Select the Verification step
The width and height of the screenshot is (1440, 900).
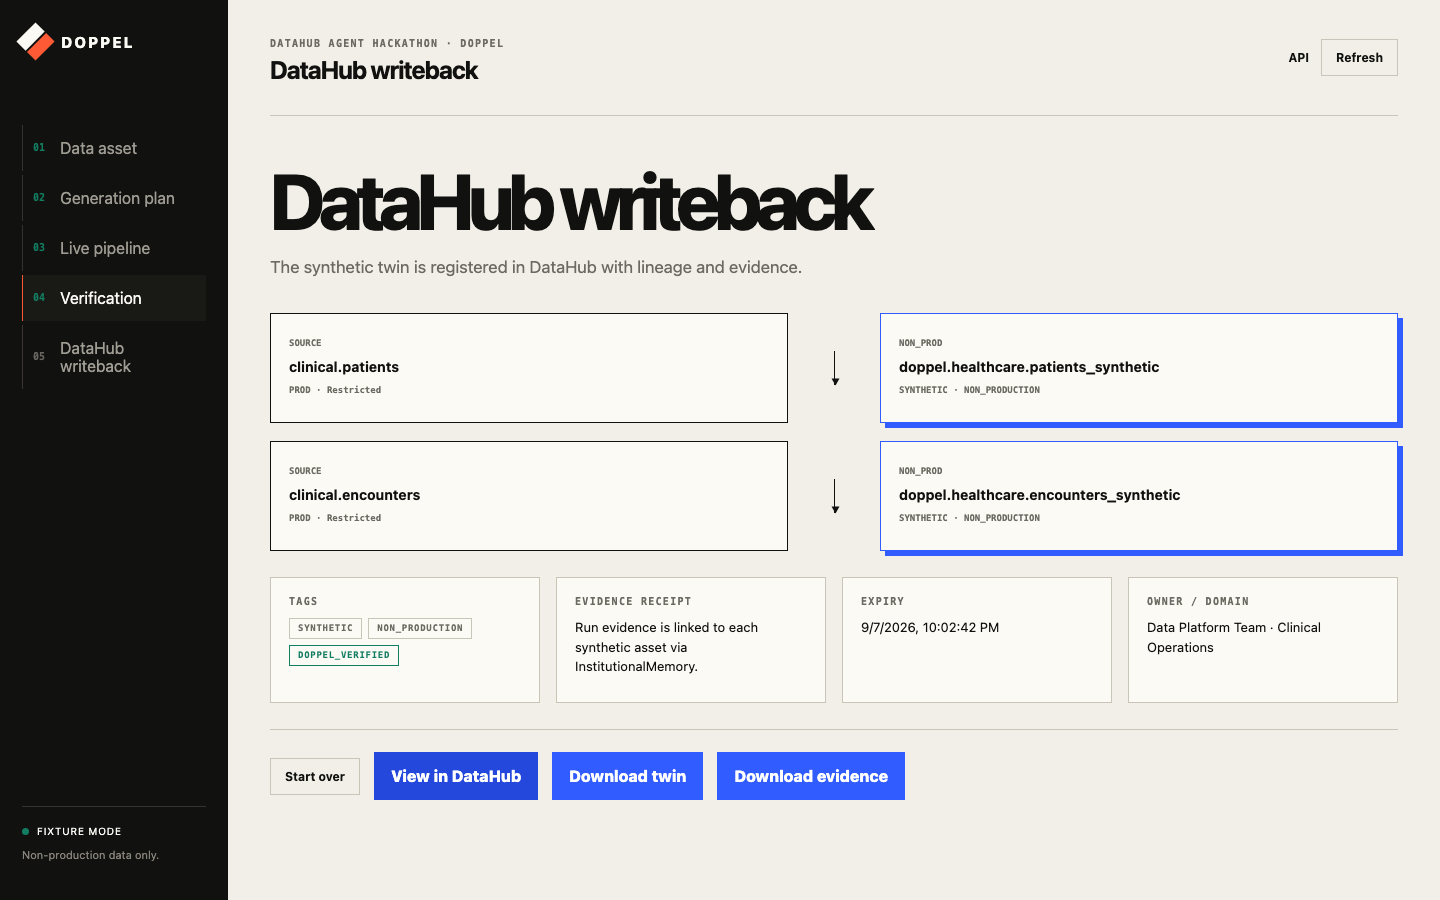pyautogui.click(x=114, y=298)
